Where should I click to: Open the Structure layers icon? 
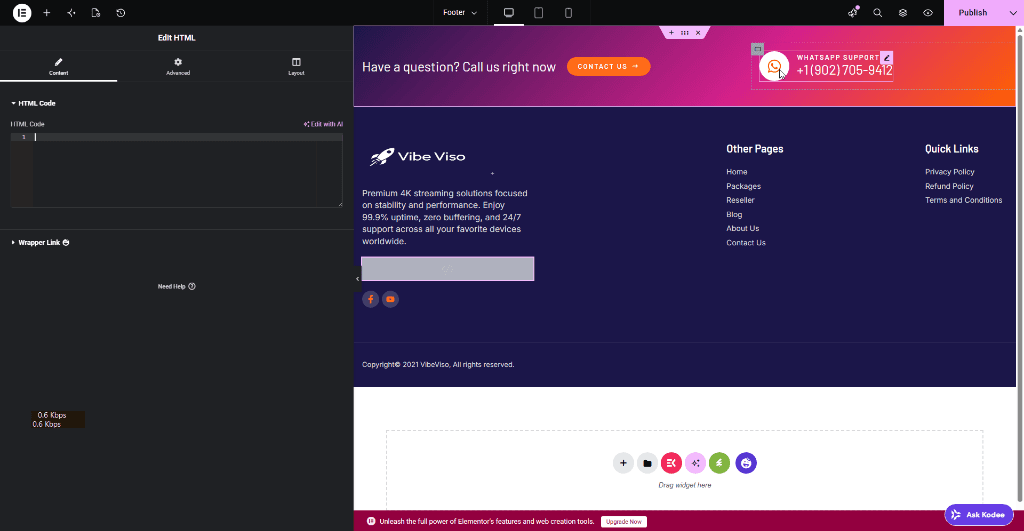point(903,12)
